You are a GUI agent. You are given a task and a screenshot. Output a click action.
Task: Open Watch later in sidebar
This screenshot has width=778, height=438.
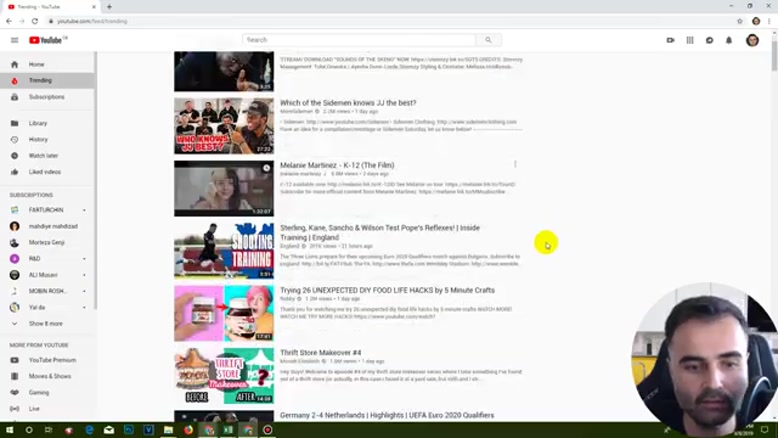47,156
